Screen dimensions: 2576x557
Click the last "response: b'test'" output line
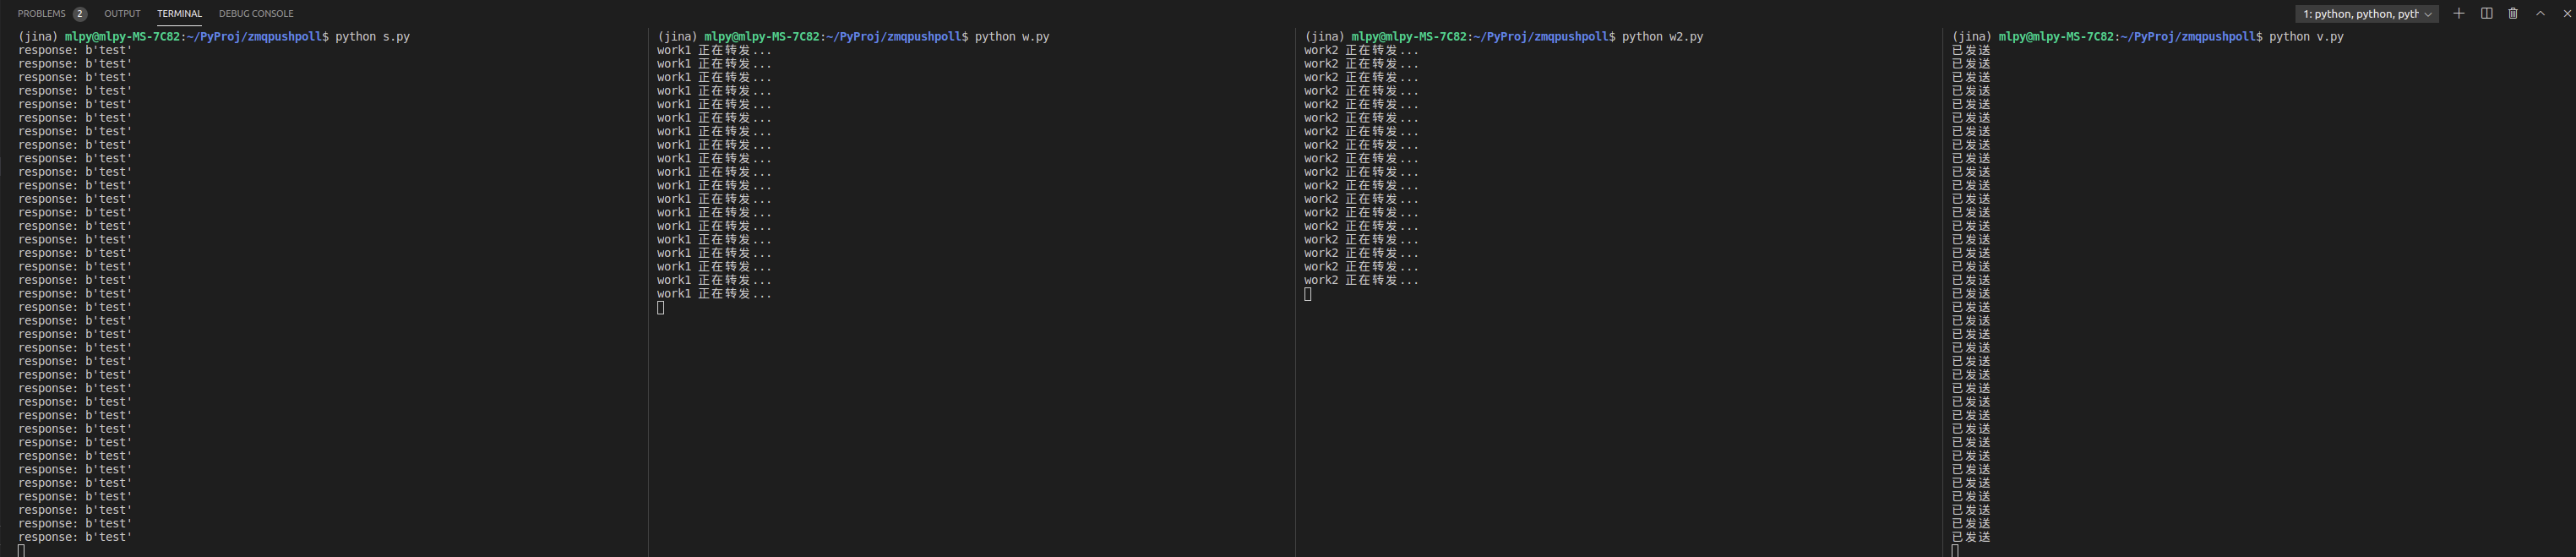point(75,538)
